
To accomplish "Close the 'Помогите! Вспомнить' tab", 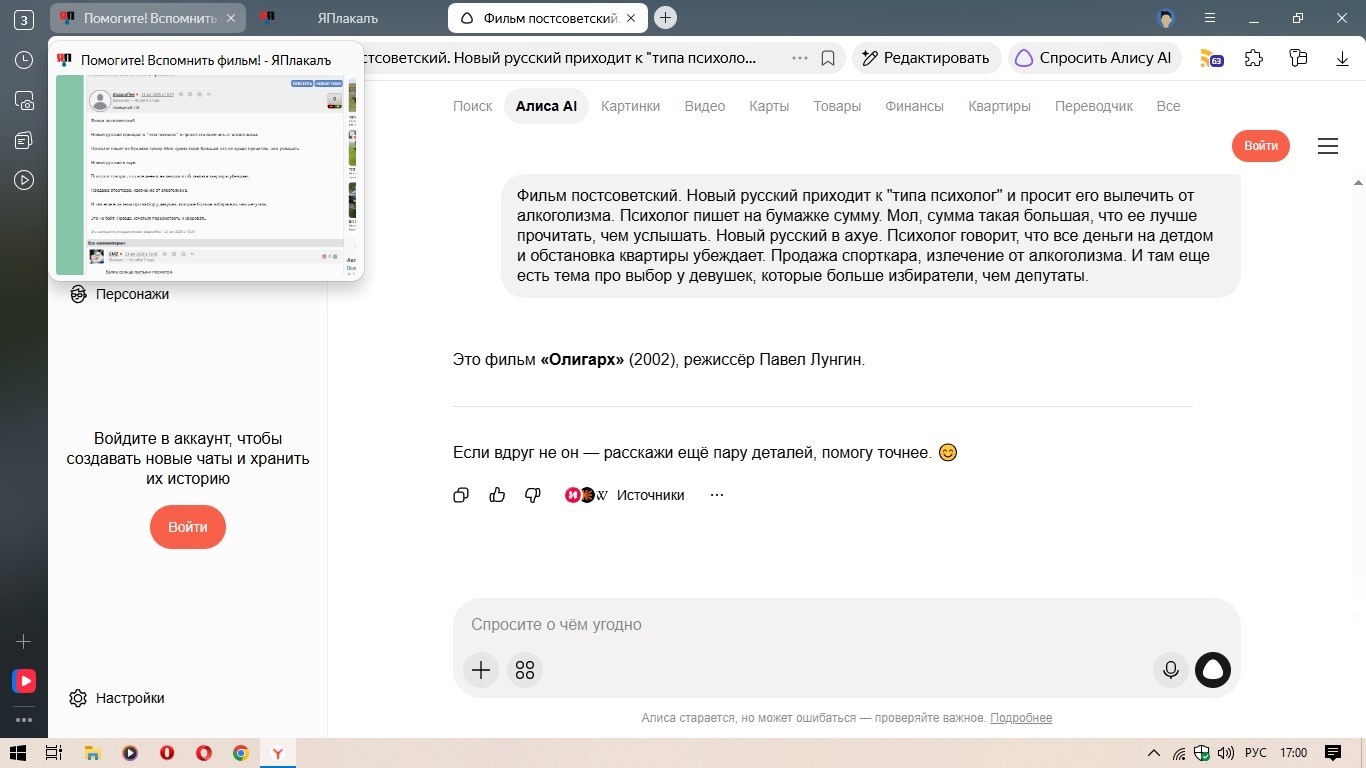I will click(231, 18).
